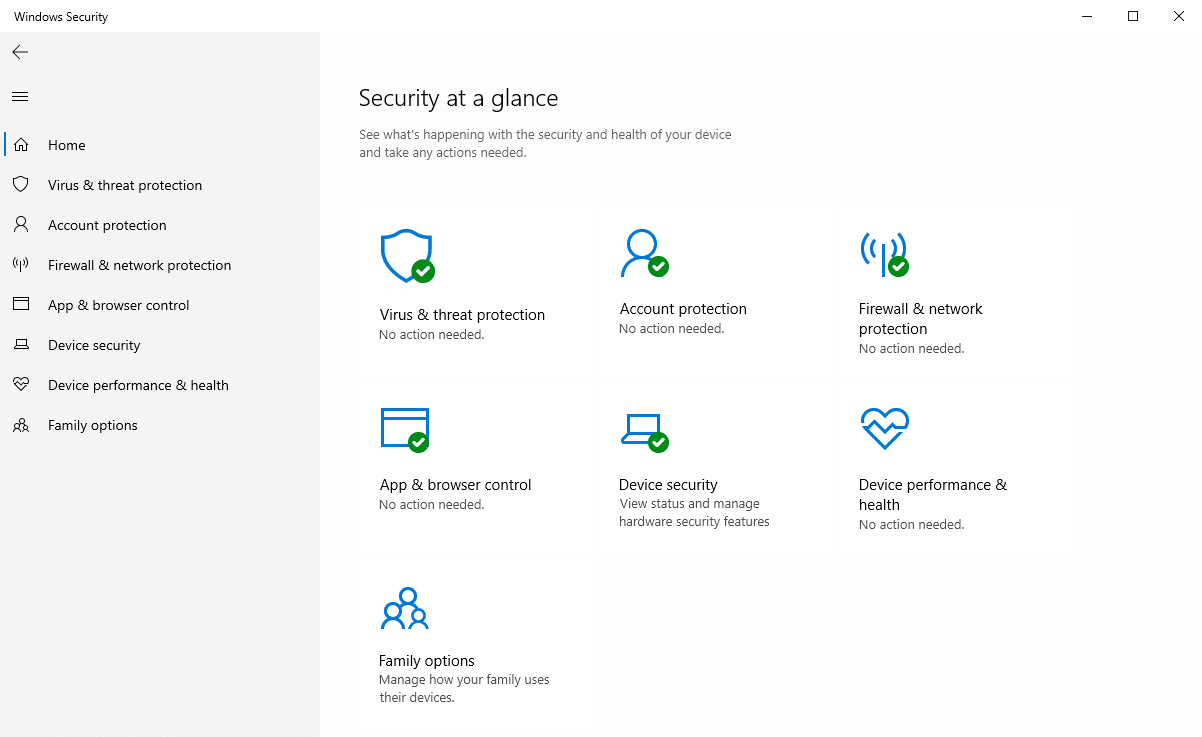Click the Home house icon in sidebar

(21, 145)
